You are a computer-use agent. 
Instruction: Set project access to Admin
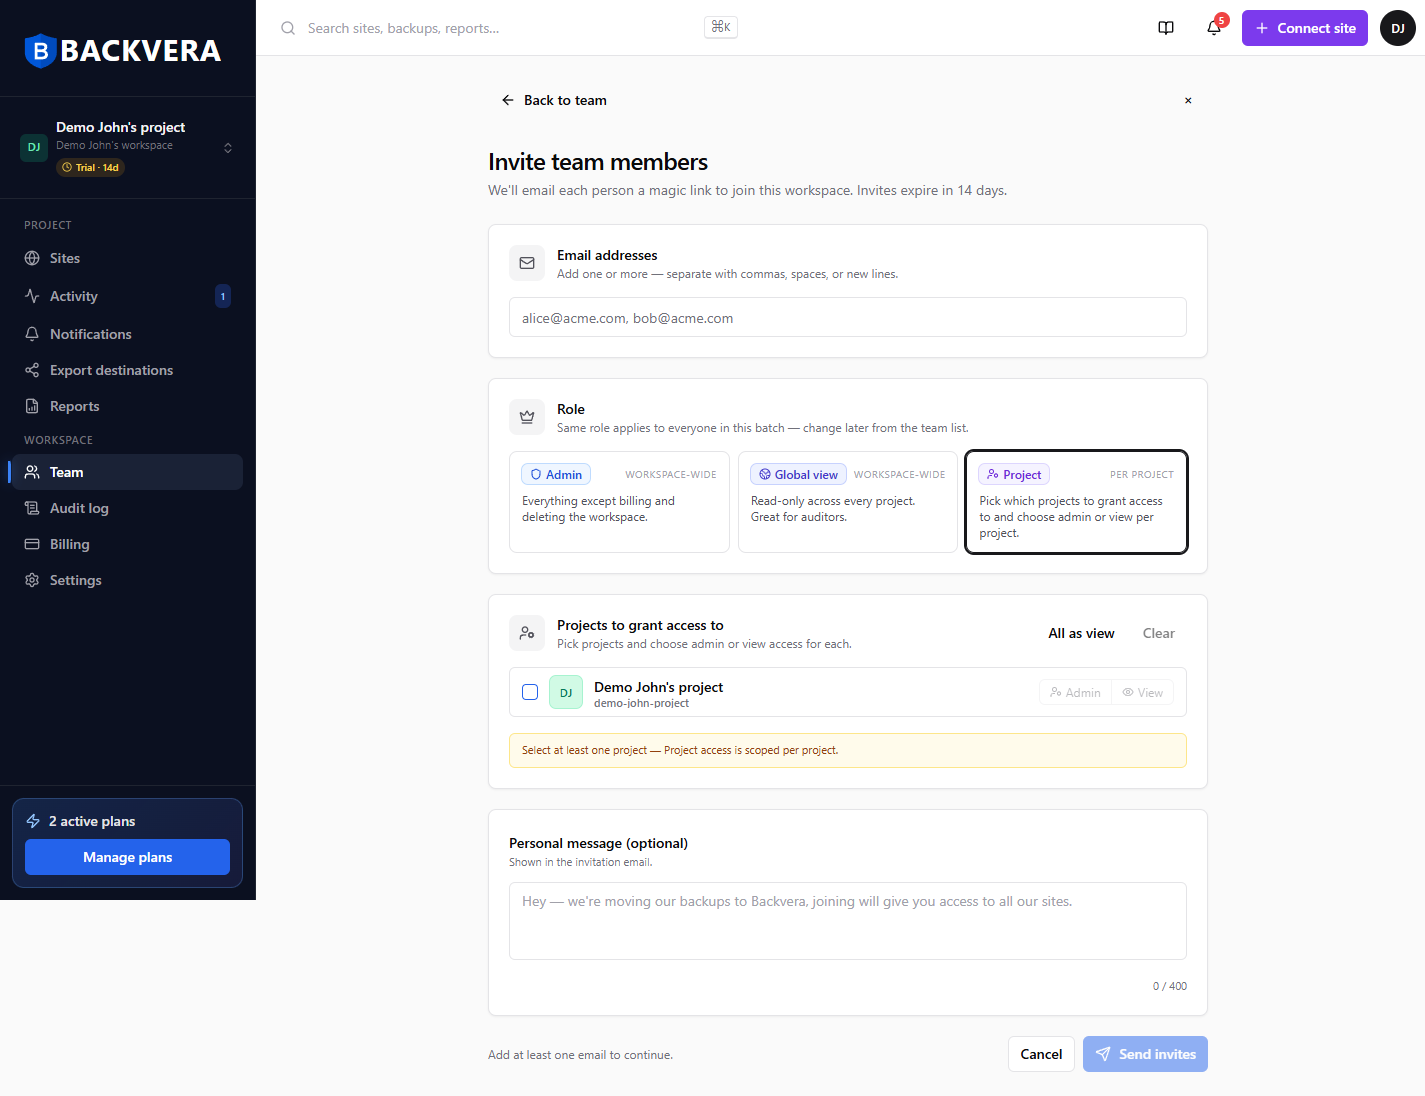[1075, 692]
